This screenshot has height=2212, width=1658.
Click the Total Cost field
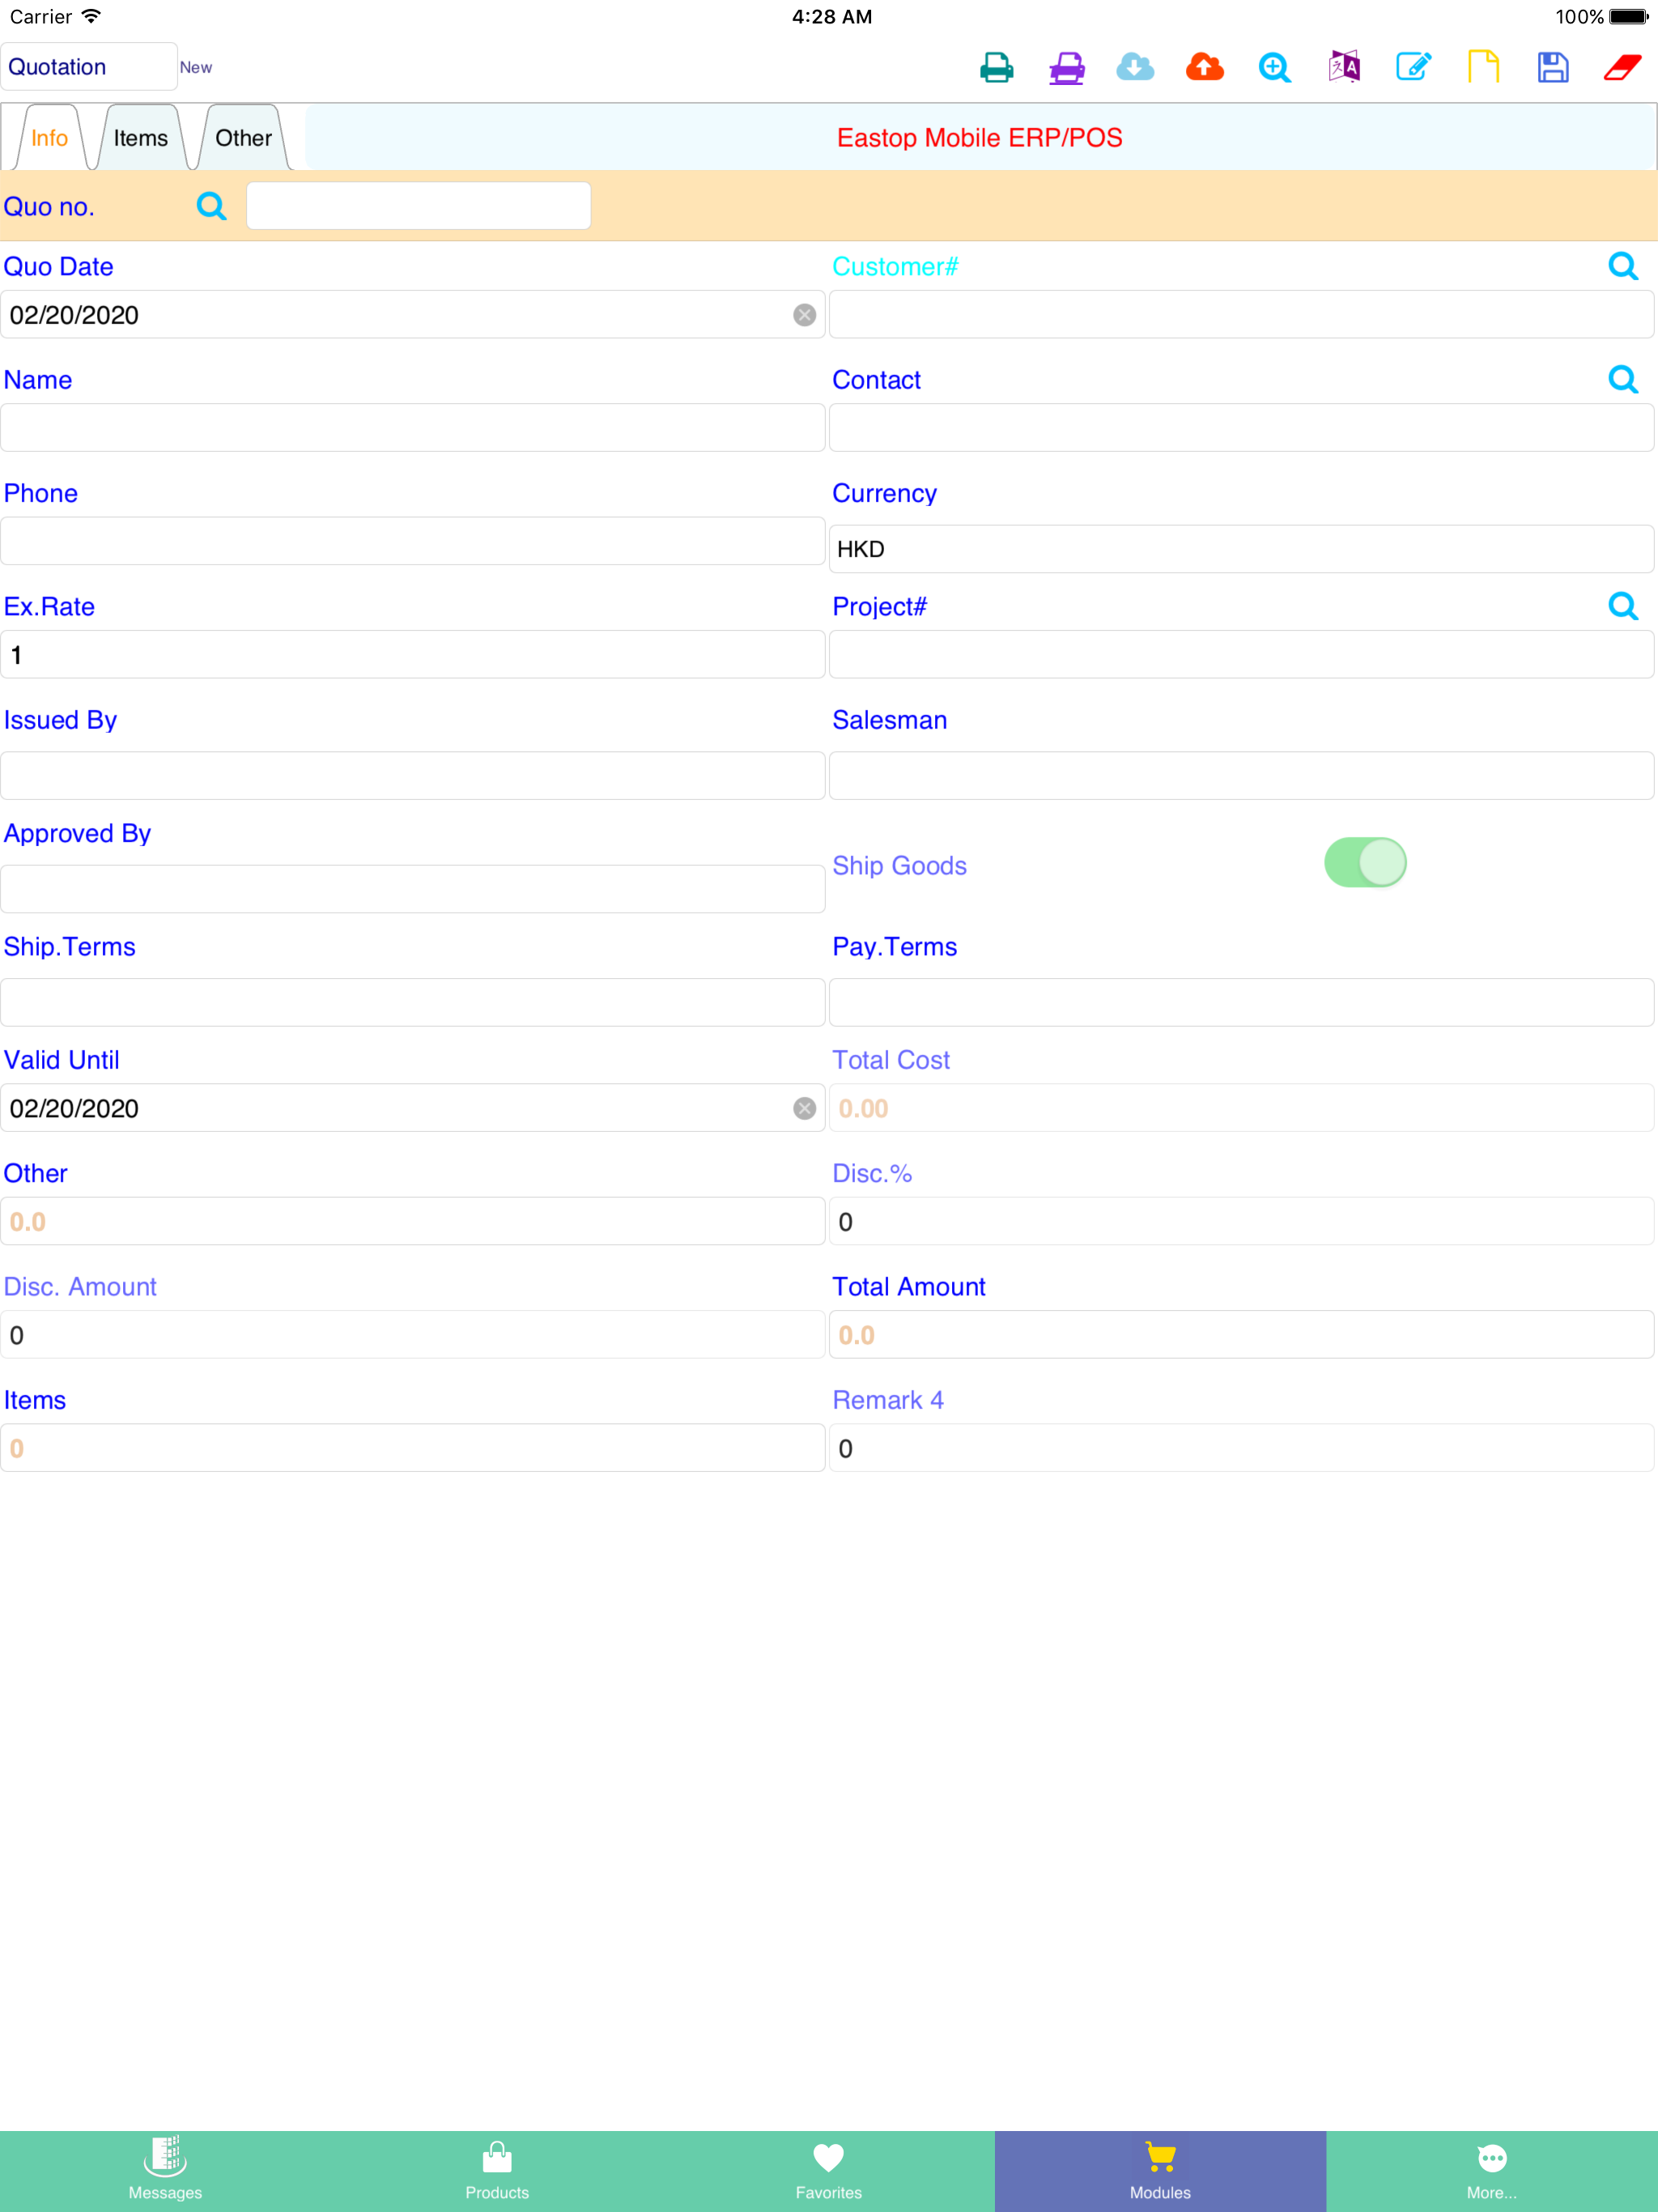[x=1241, y=1108]
